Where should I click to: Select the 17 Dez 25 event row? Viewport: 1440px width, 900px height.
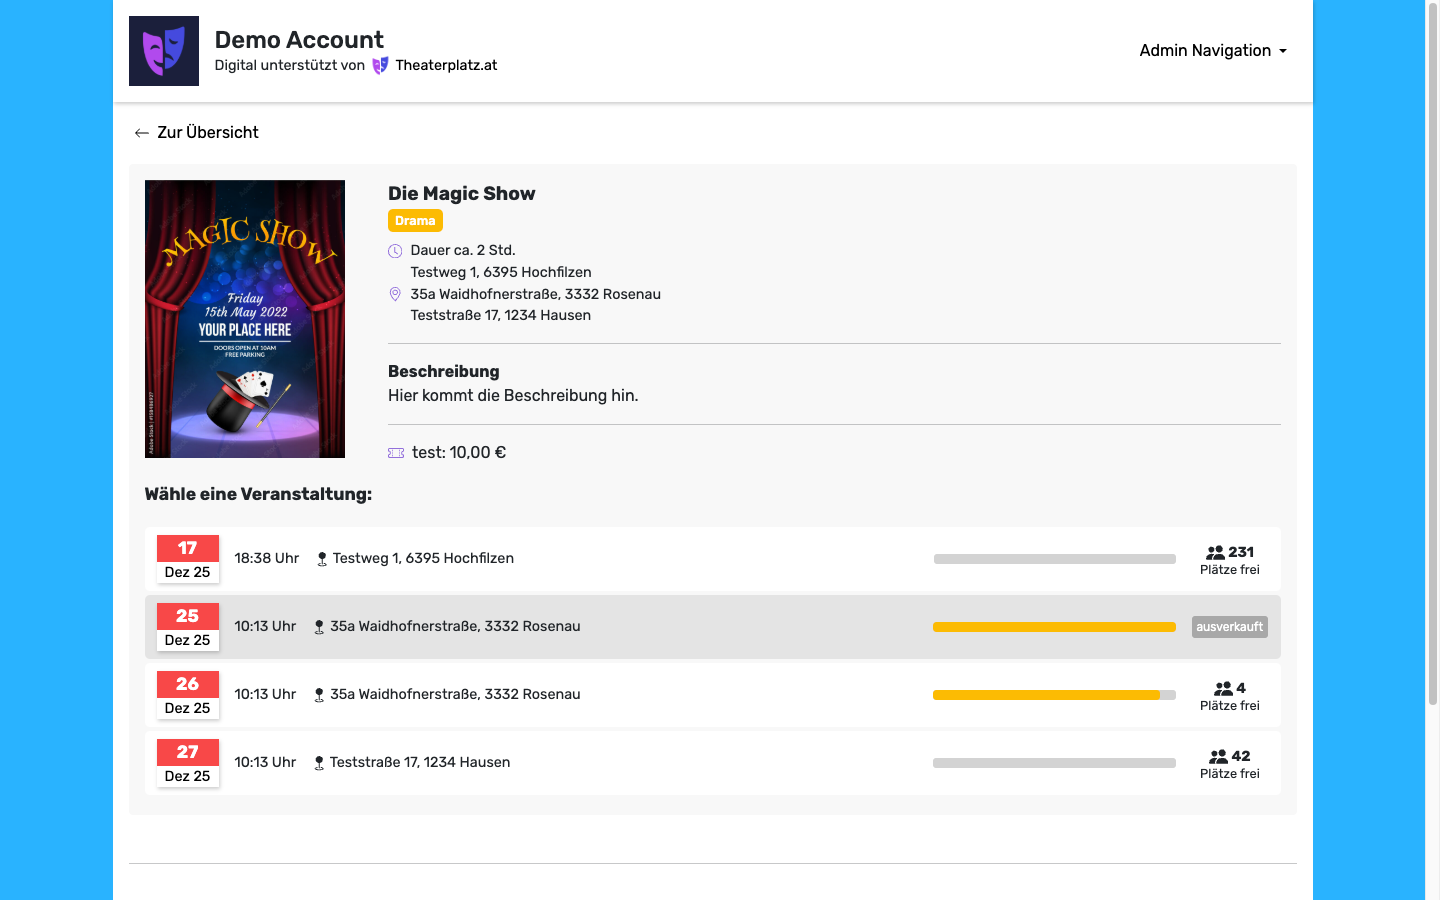pyautogui.click(x=600, y=559)
